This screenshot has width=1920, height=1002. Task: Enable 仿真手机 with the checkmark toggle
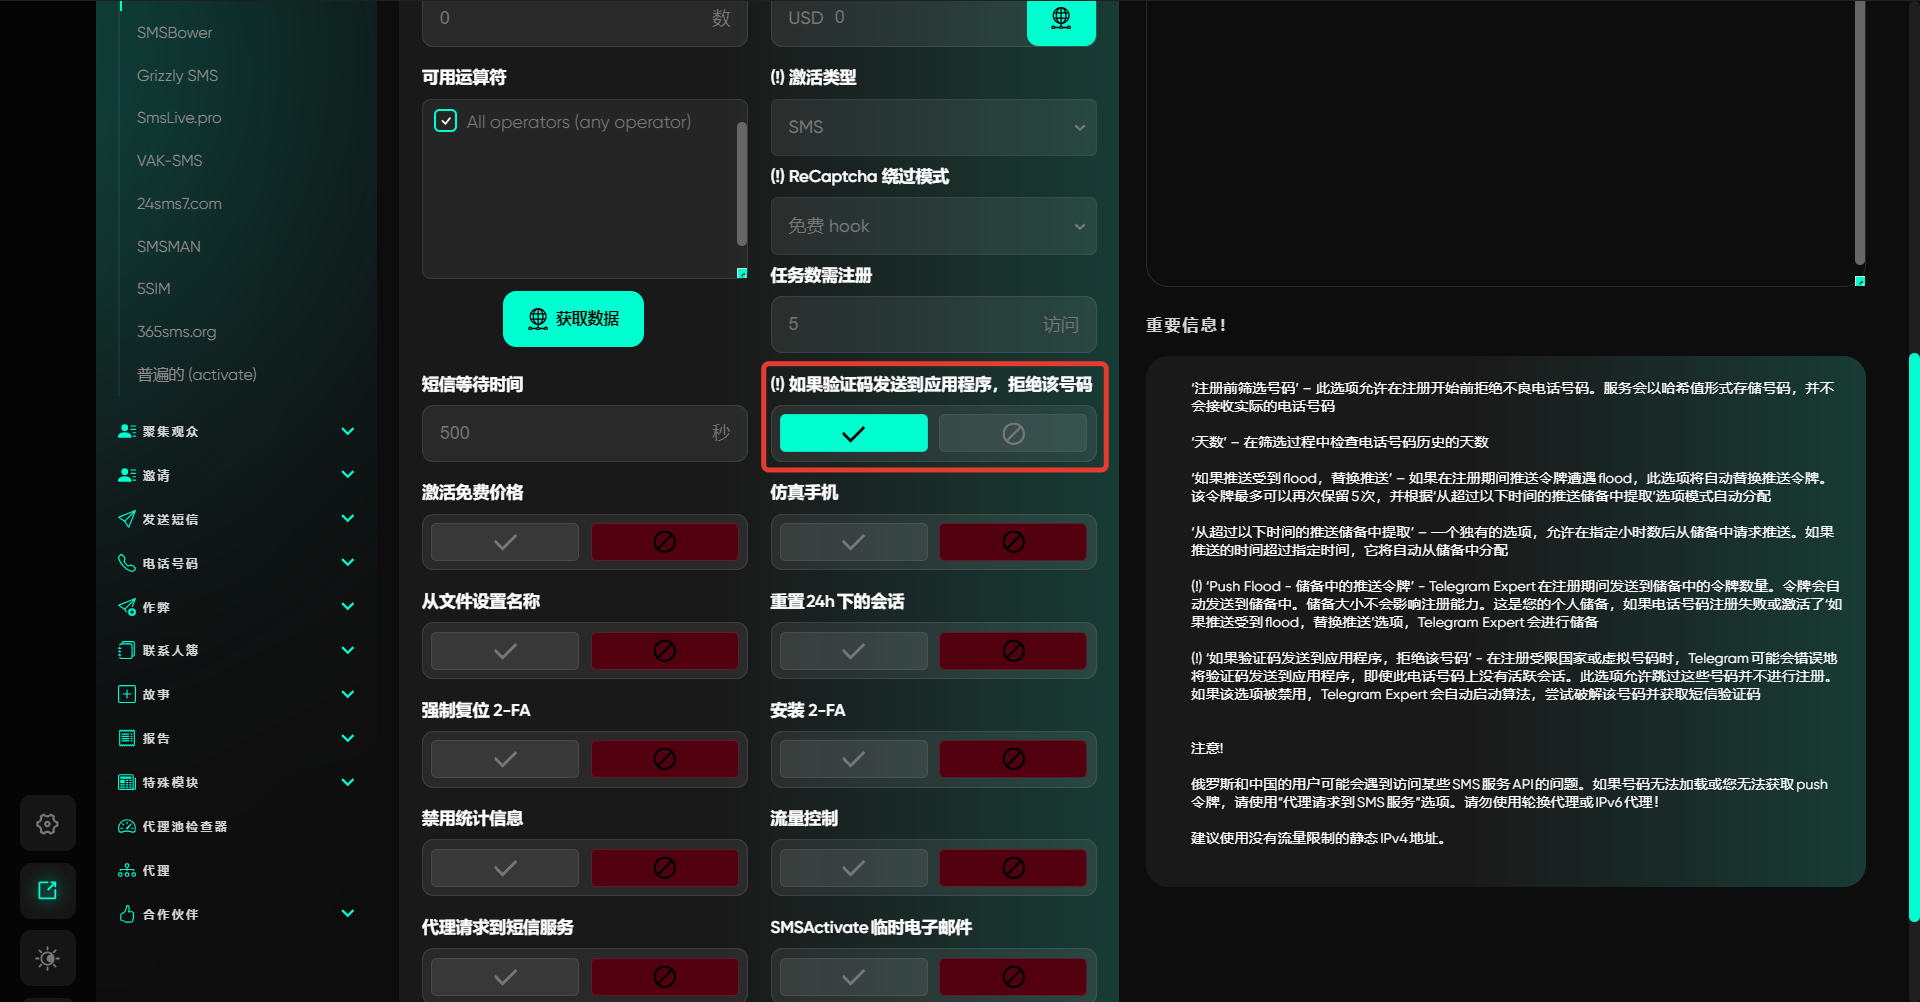[853, 542]
